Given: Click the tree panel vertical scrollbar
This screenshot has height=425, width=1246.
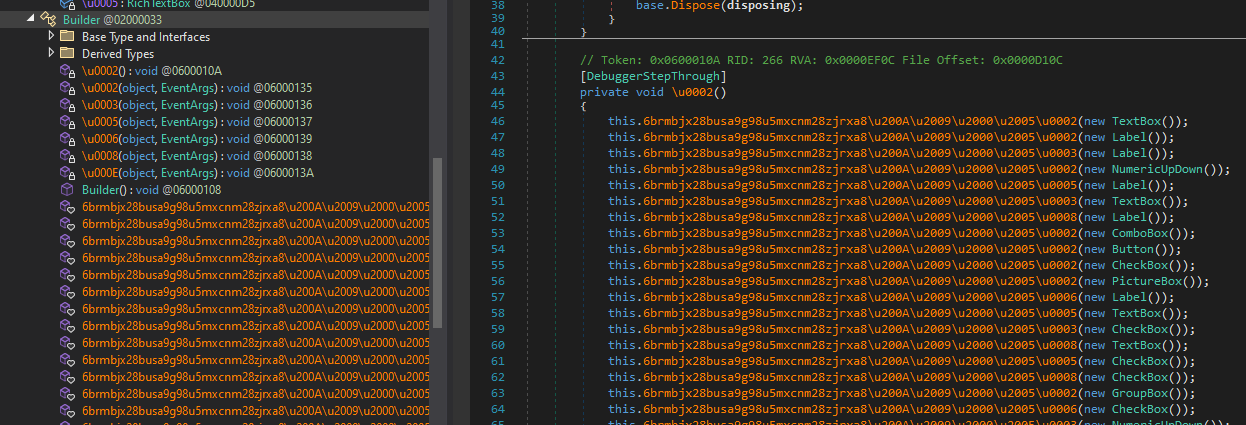Looking at the screenshot, I should 436,240.
